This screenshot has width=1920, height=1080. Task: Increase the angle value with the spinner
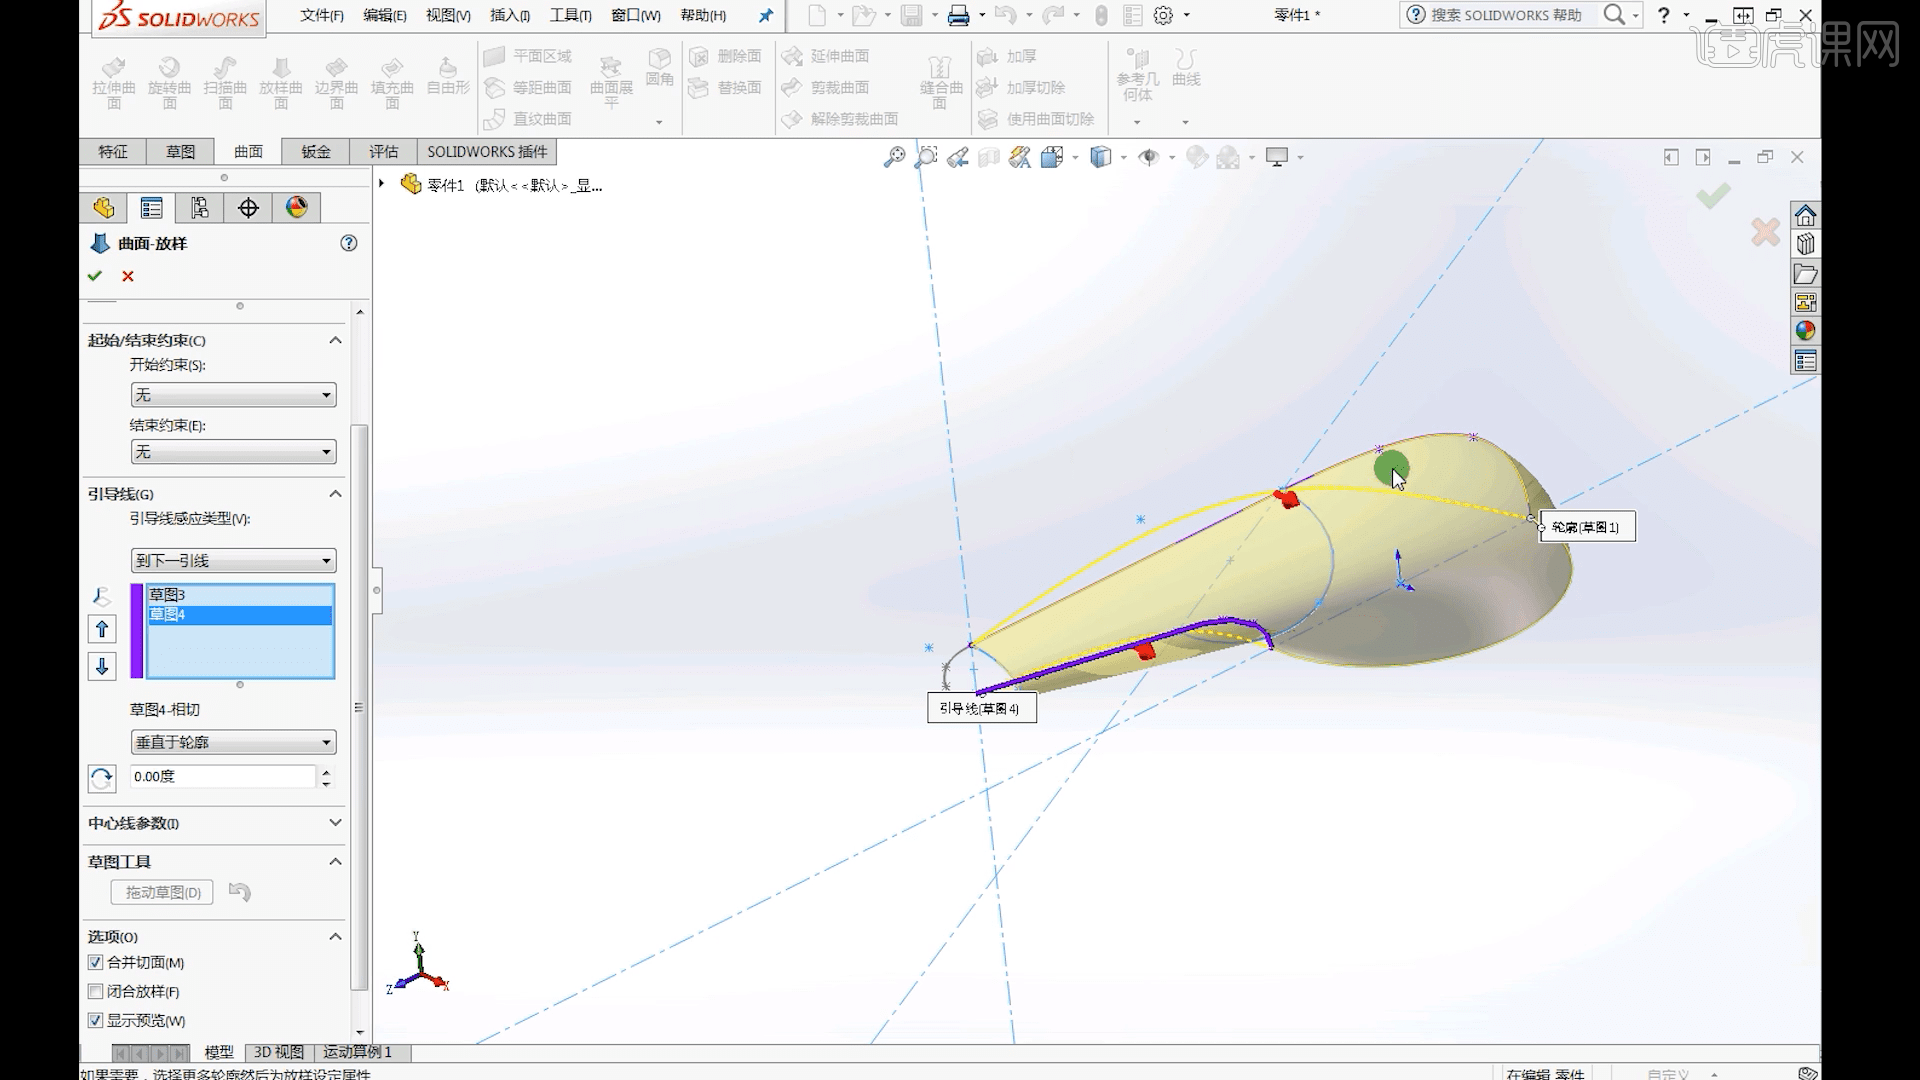[325, 770]
